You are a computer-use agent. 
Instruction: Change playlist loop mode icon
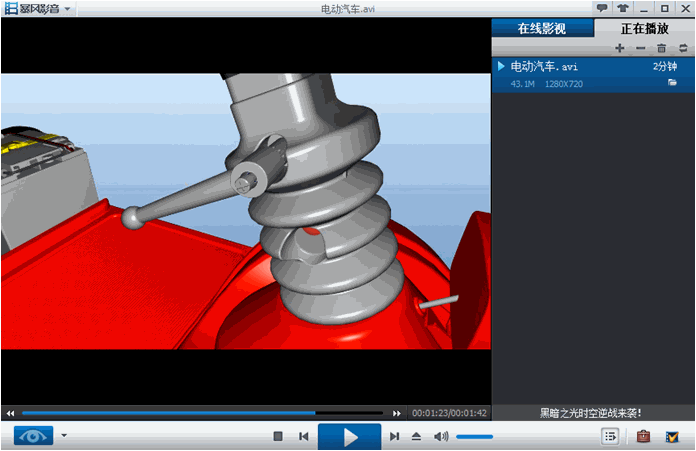[x=683, y=48]
